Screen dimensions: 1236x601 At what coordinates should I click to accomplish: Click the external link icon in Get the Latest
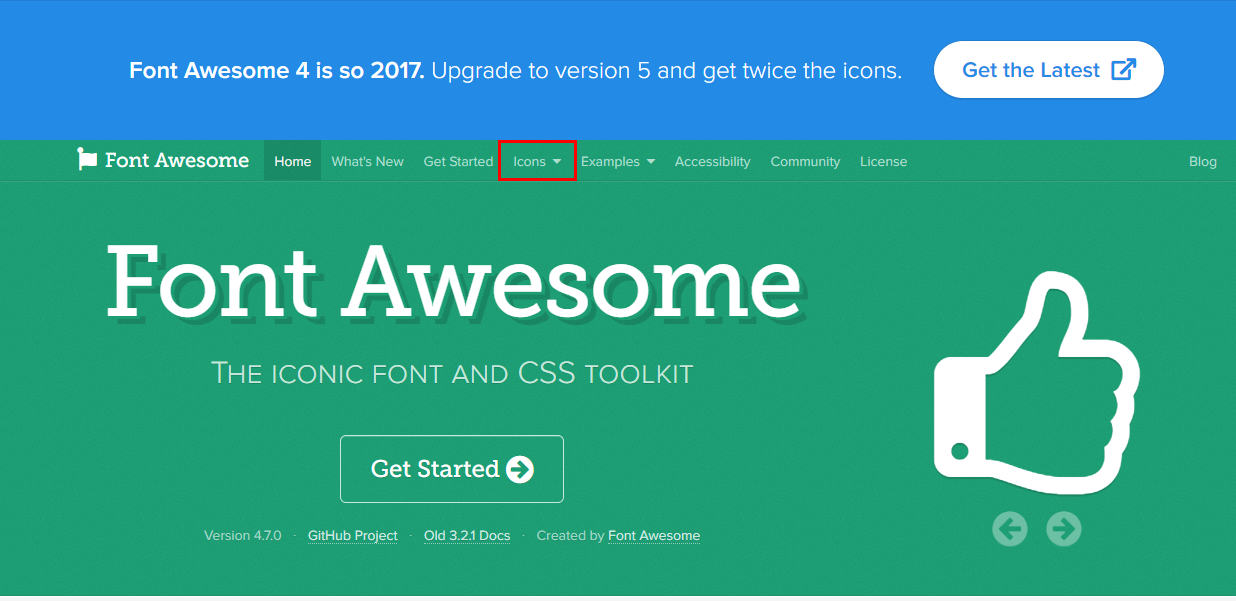click(x=1124, y=70)
